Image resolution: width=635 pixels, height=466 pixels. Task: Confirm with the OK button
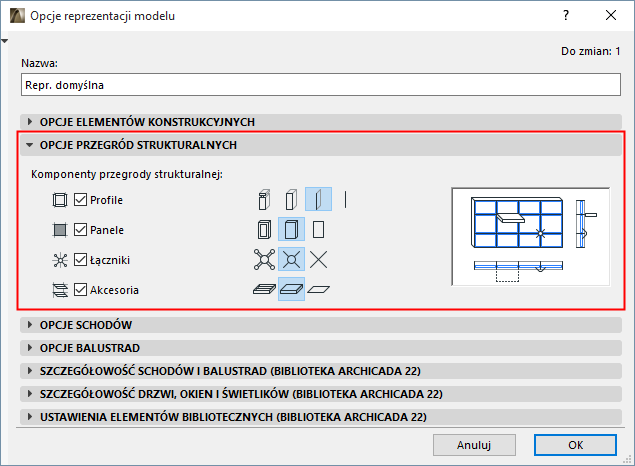pos(575,445)
